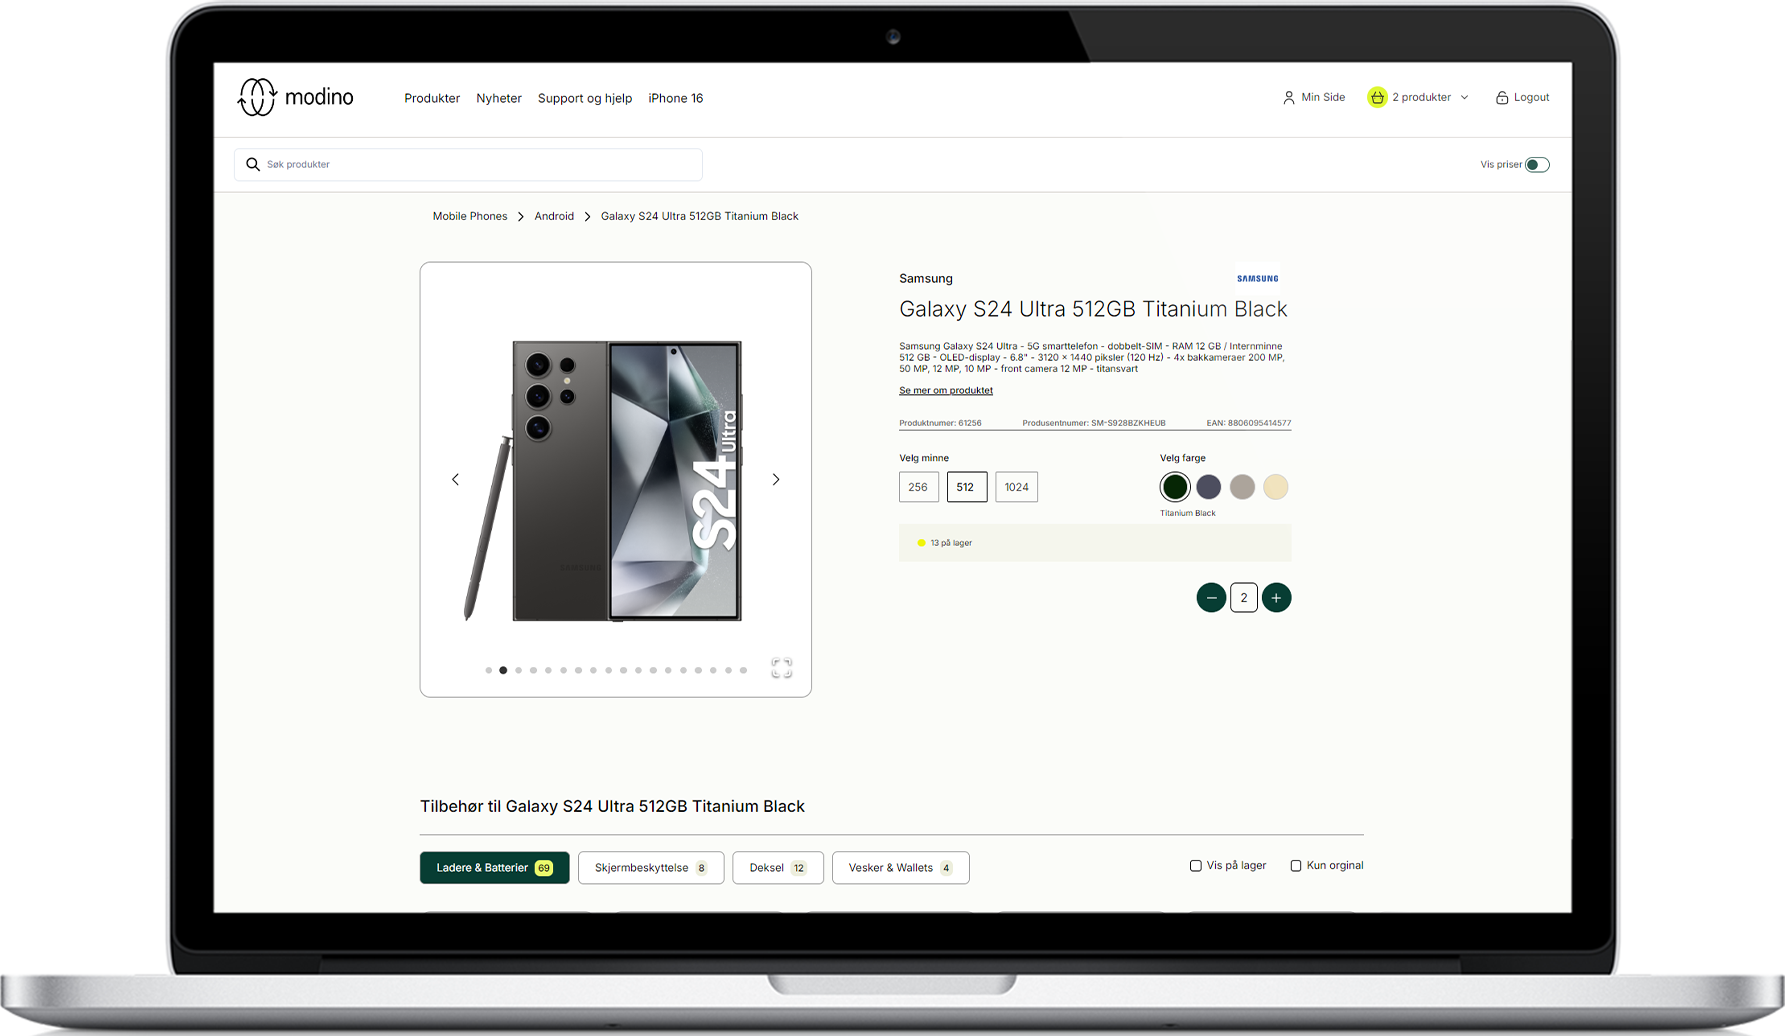1785x1036 pixels.
Task: Select 512 memory option
Action: pos(966,487)
